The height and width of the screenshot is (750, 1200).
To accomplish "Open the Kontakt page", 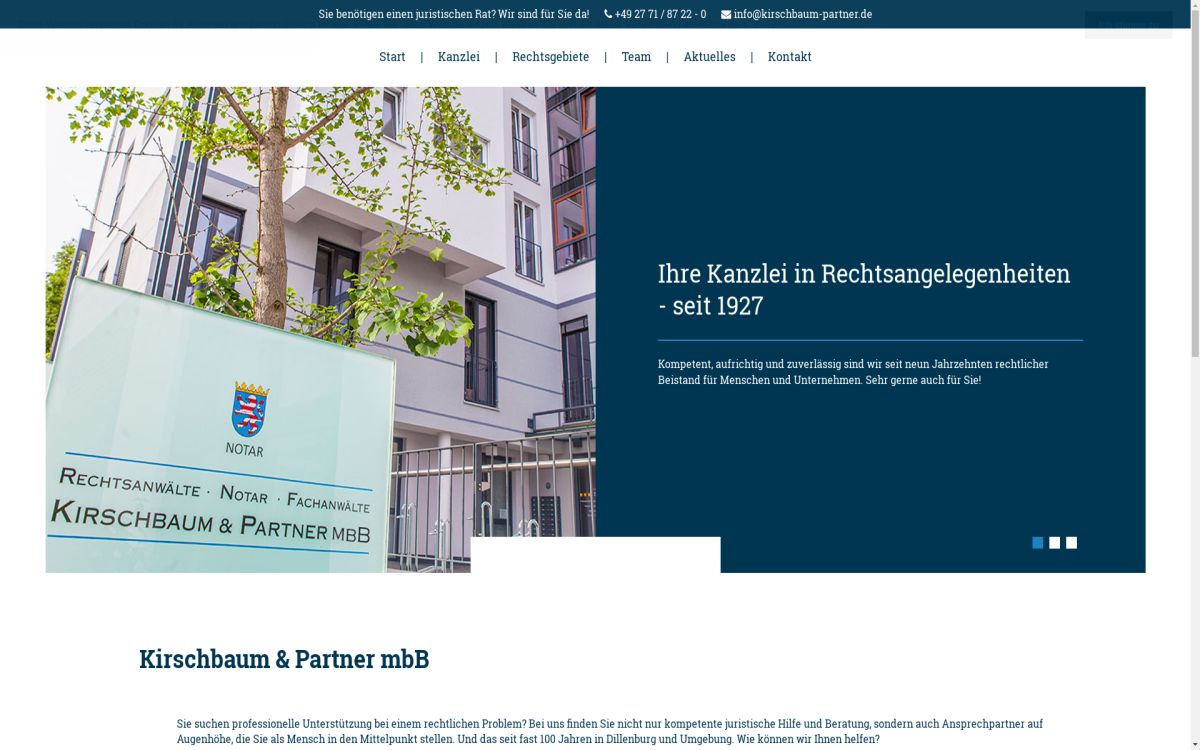I will point(789,57).
